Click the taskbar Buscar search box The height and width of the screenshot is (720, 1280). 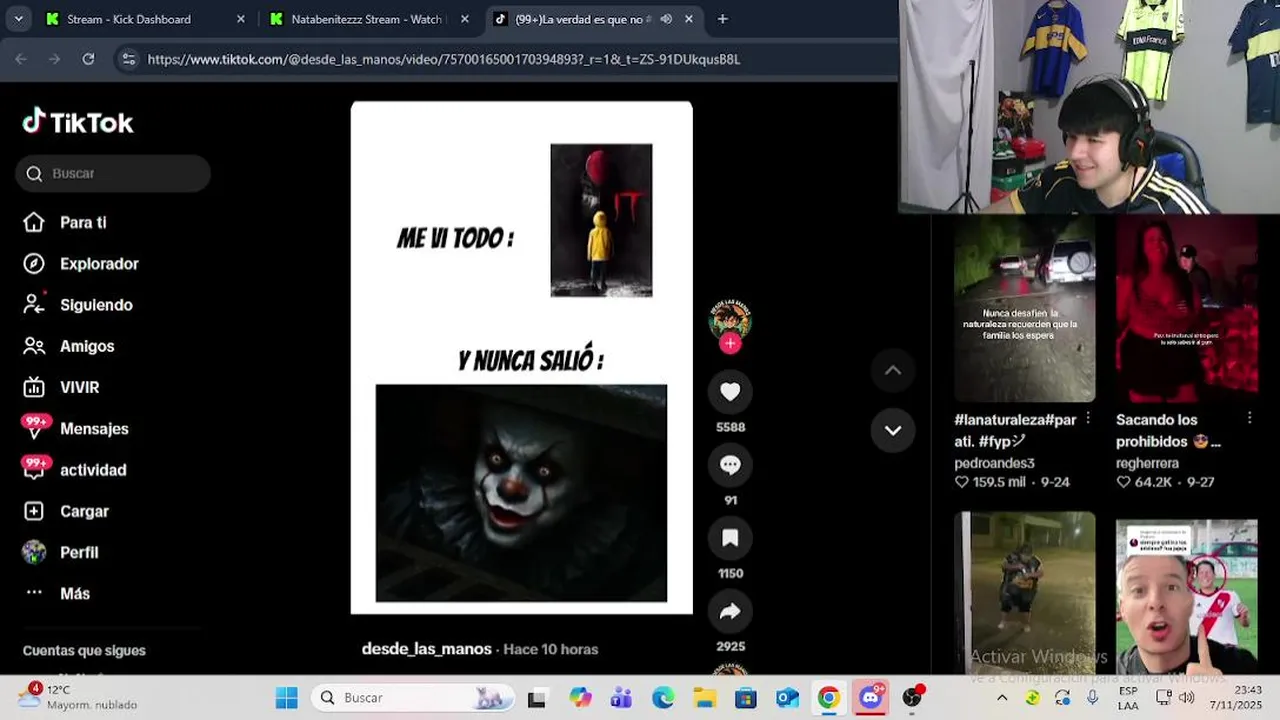[412, 697]
